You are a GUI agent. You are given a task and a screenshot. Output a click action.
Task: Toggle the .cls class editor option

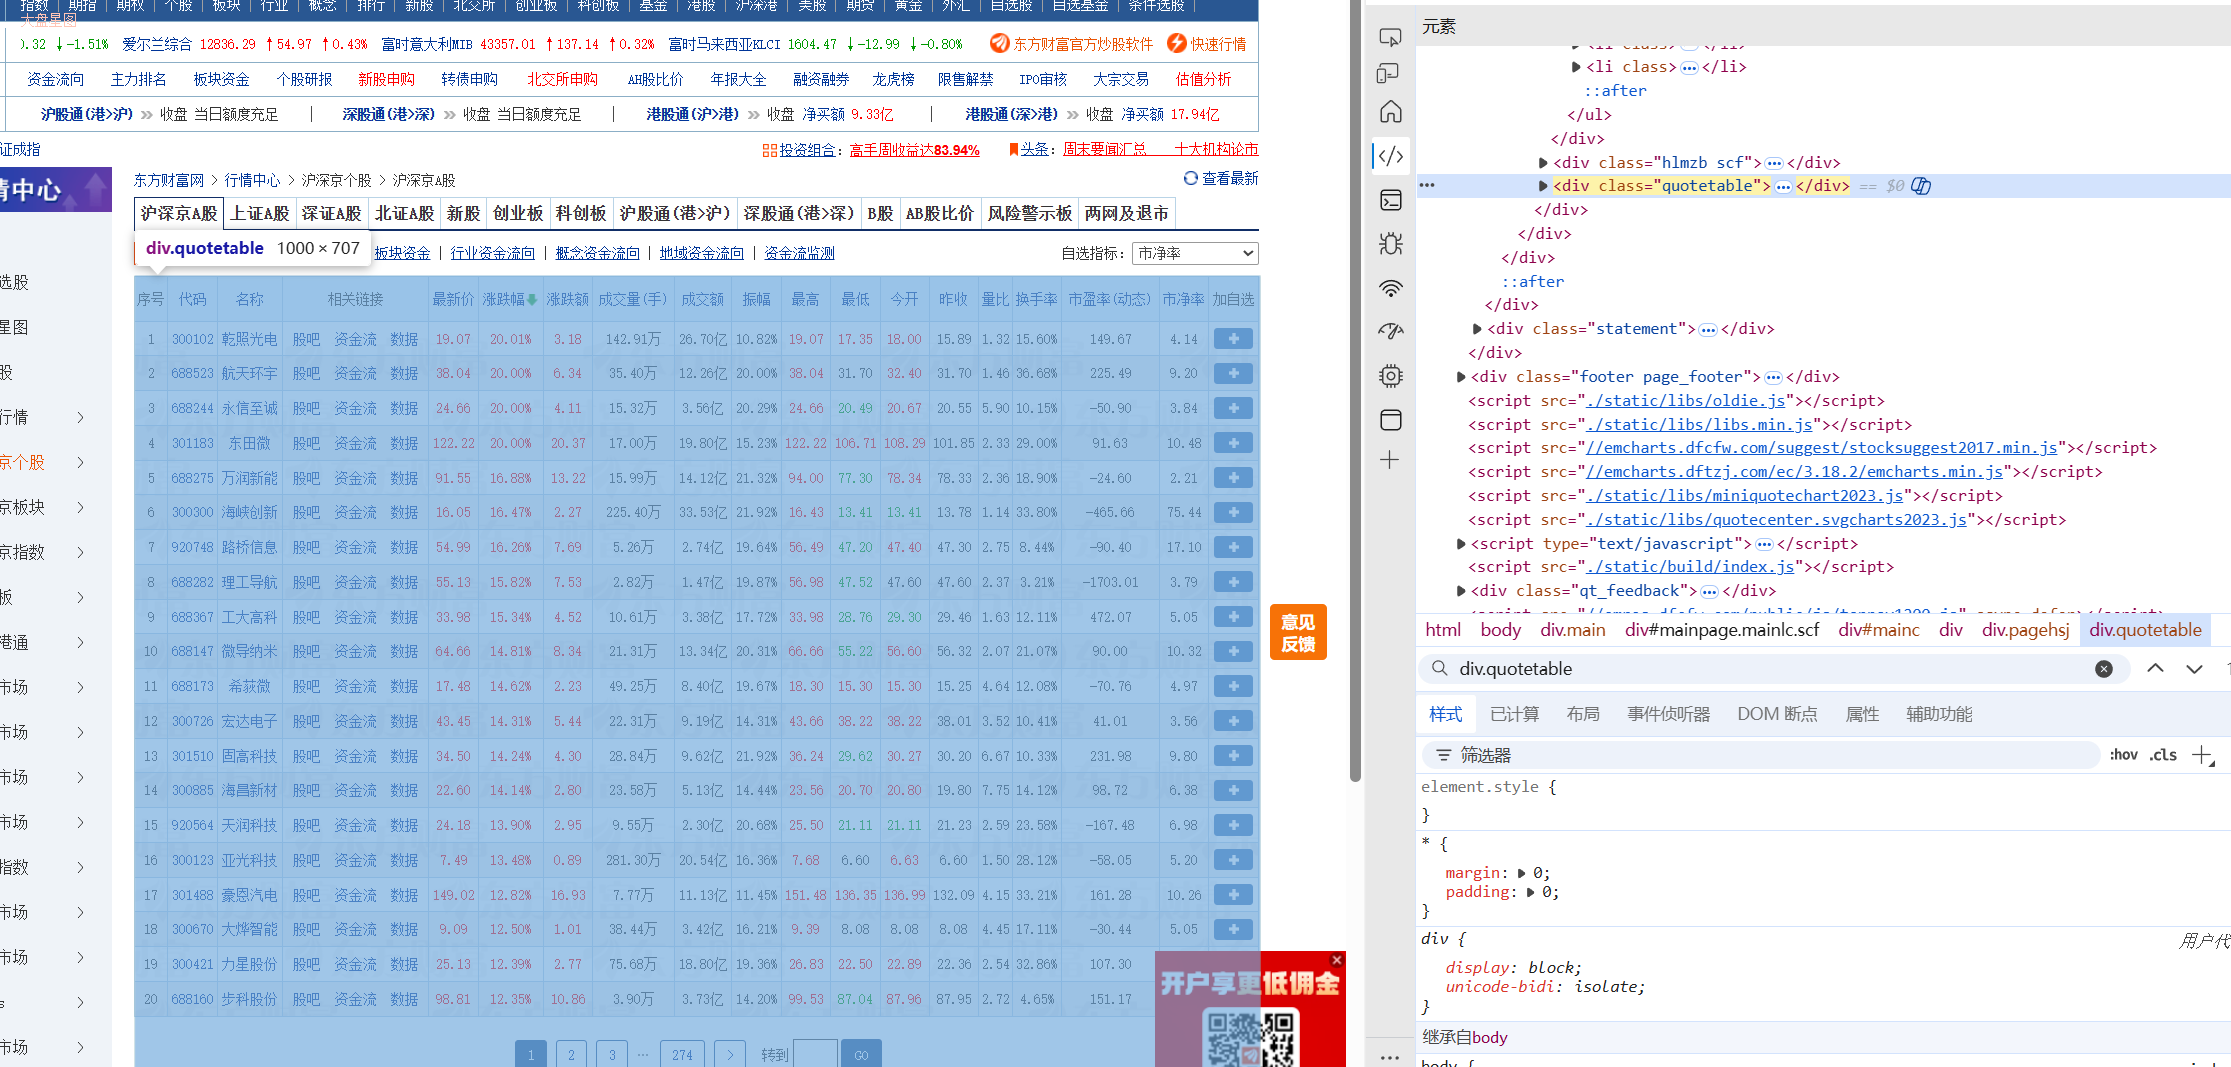pyautogui.click(x=2164, y=755)
